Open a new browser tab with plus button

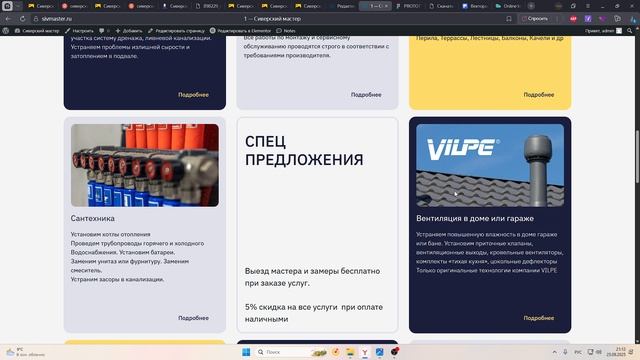point(531,6)
